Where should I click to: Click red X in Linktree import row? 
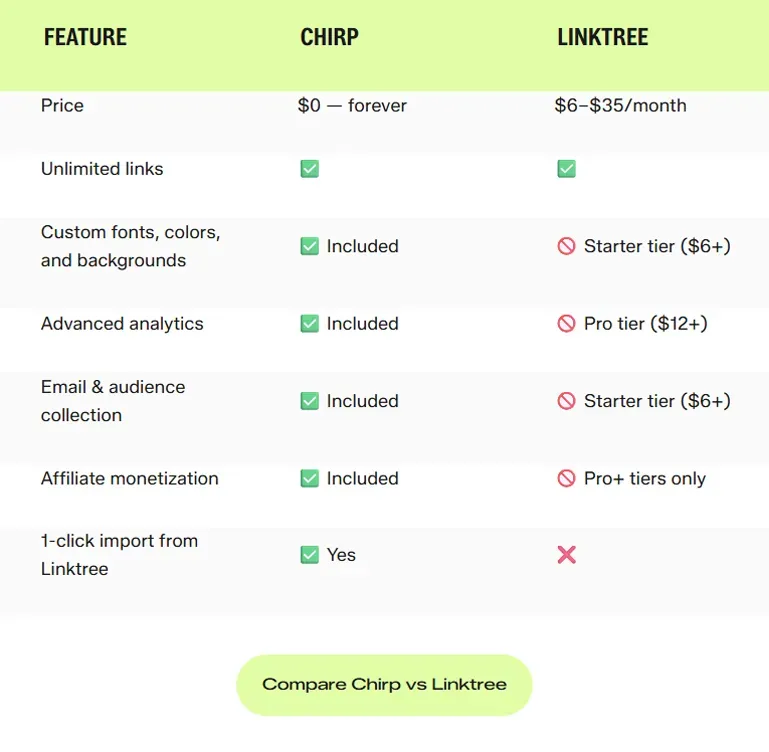(566, 555)
